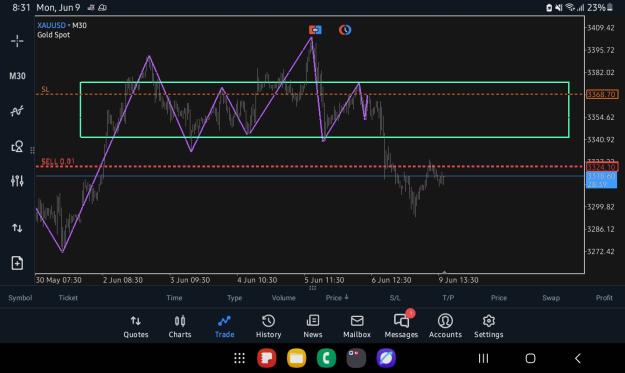
Task: Click the Profit column header
Action: coord(604,298)
